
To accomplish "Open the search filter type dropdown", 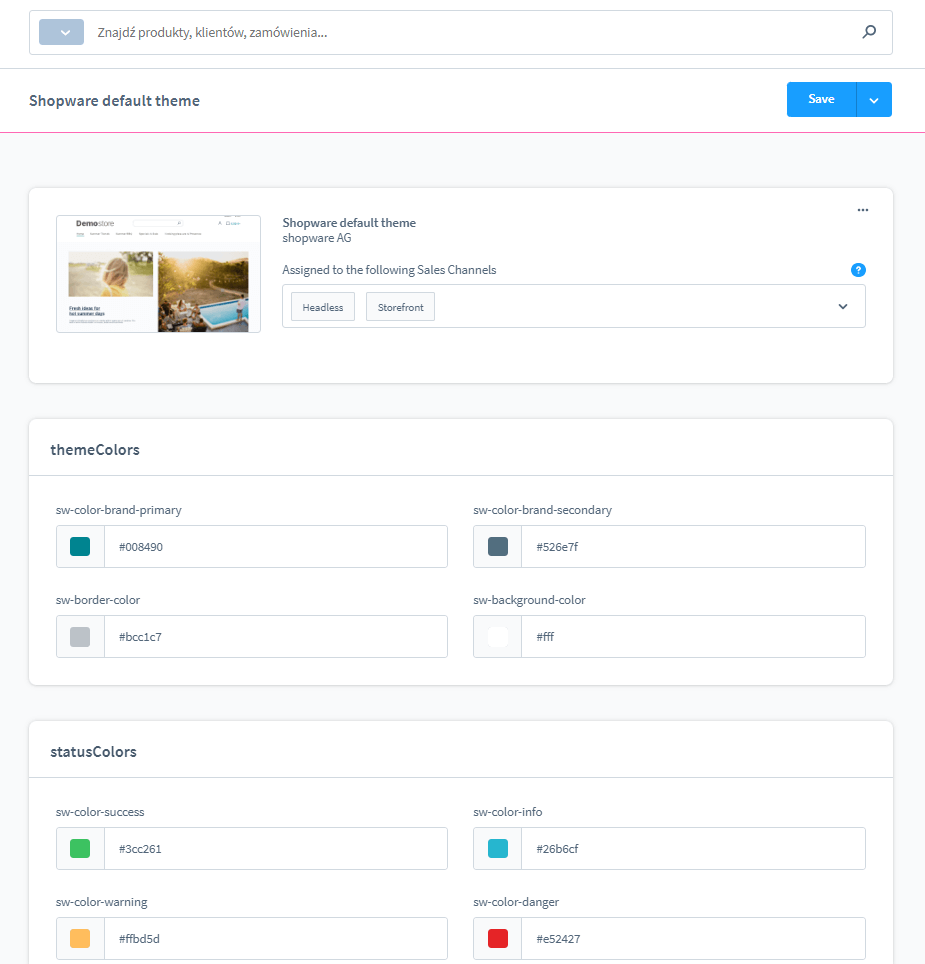I will [x=61, y=31].
